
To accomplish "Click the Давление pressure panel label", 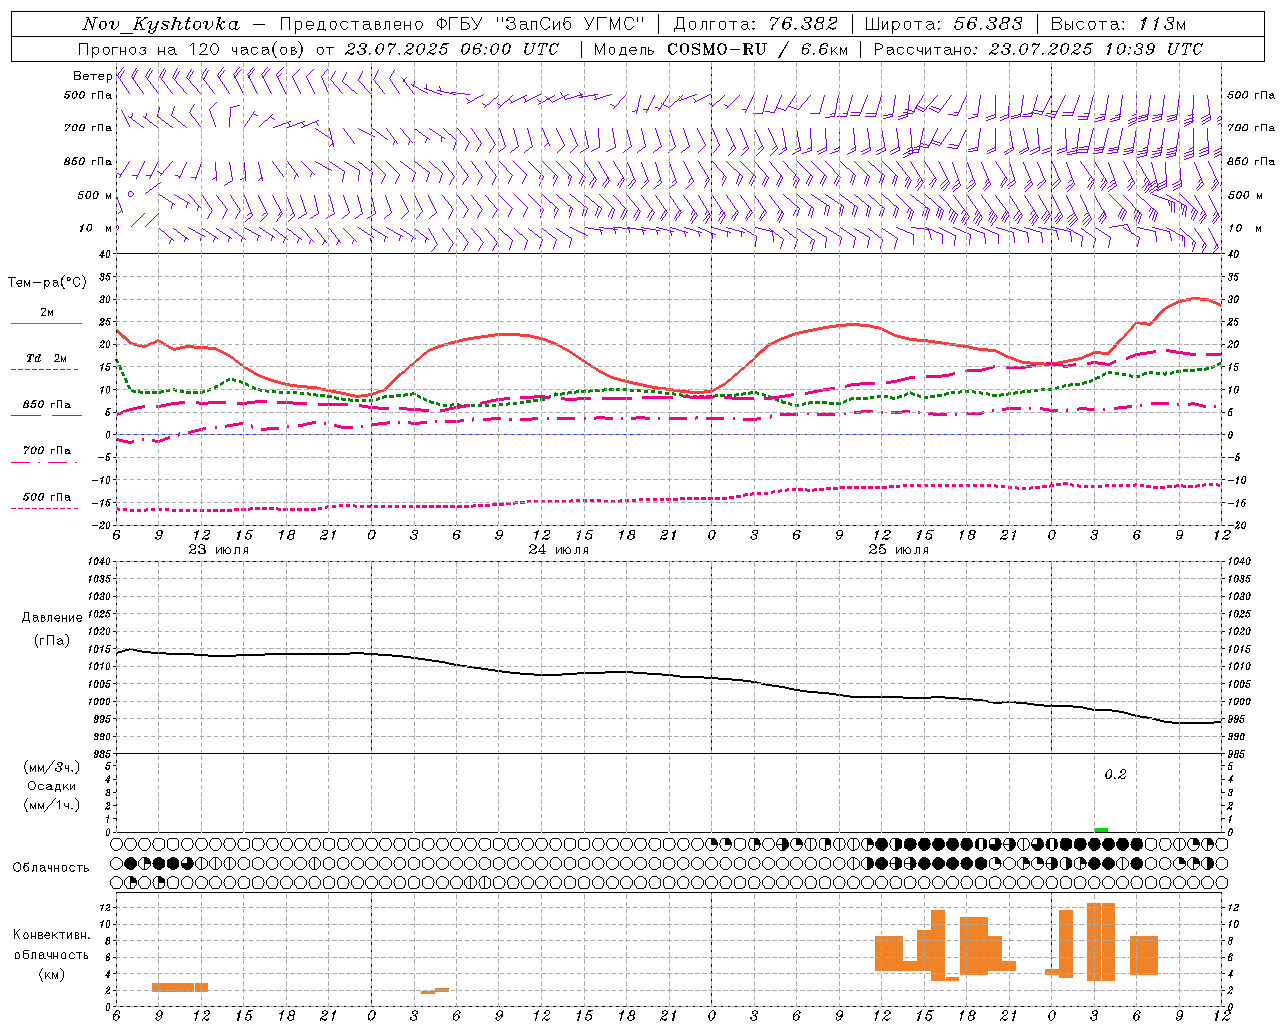I will pos(52,618).
